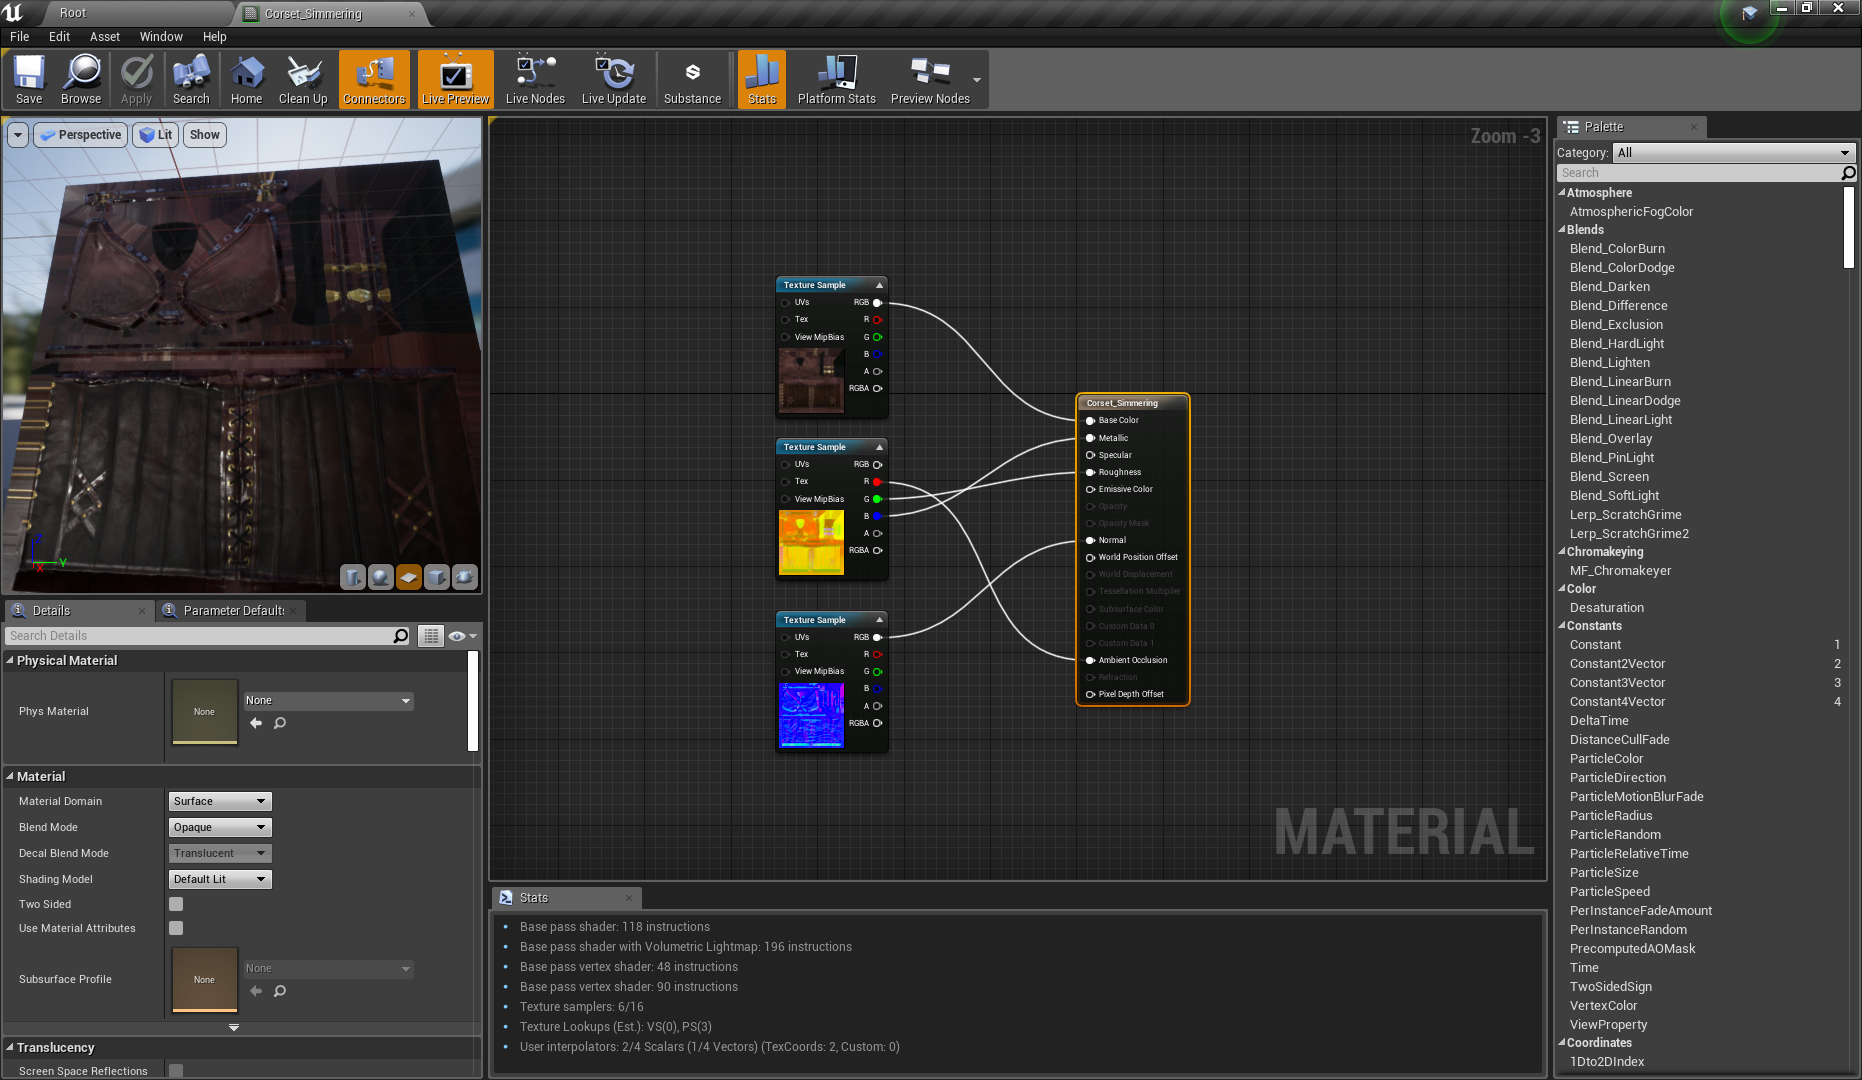This screenshot has width=1862, height=1080.
Task: Click the Phys Material None swatch
Action: [204, 711]
